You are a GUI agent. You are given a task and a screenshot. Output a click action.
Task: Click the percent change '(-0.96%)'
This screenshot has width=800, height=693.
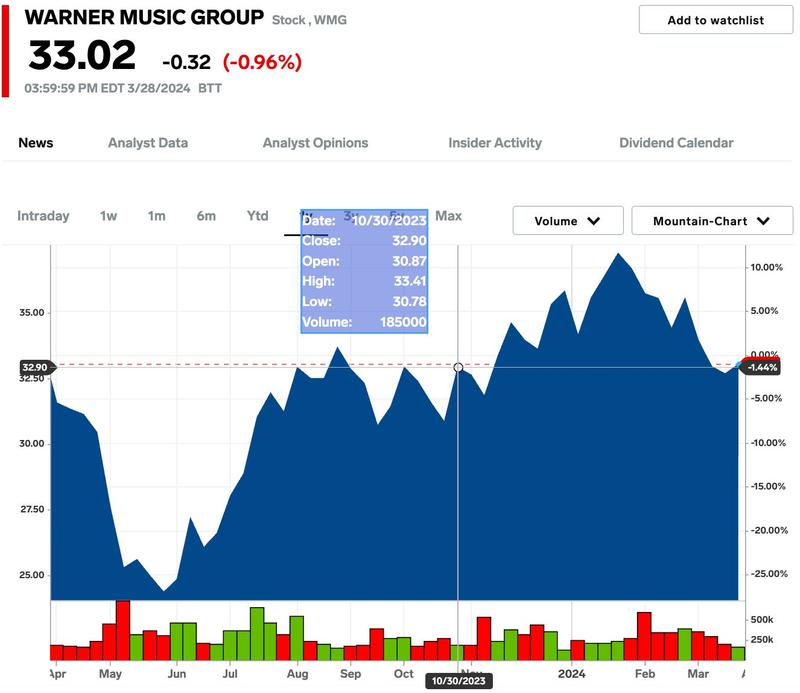(262, 62)
